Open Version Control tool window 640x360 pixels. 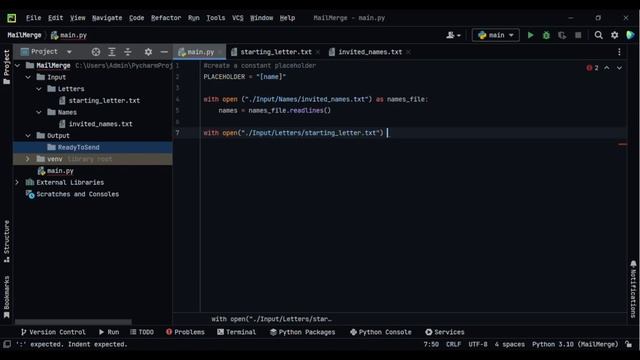[x=53, y=332]
